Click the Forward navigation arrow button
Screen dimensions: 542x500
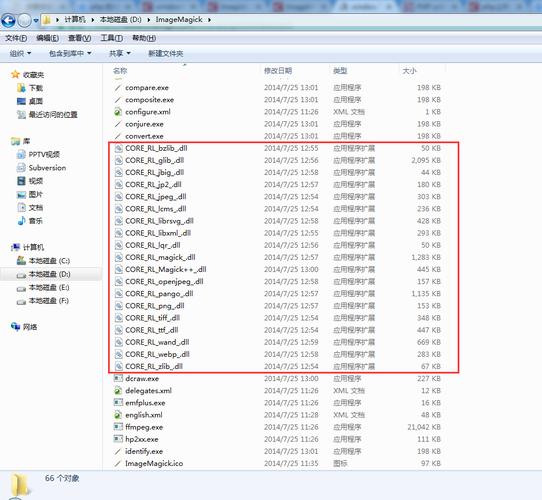pyautogui.click(x=24, y=21)
